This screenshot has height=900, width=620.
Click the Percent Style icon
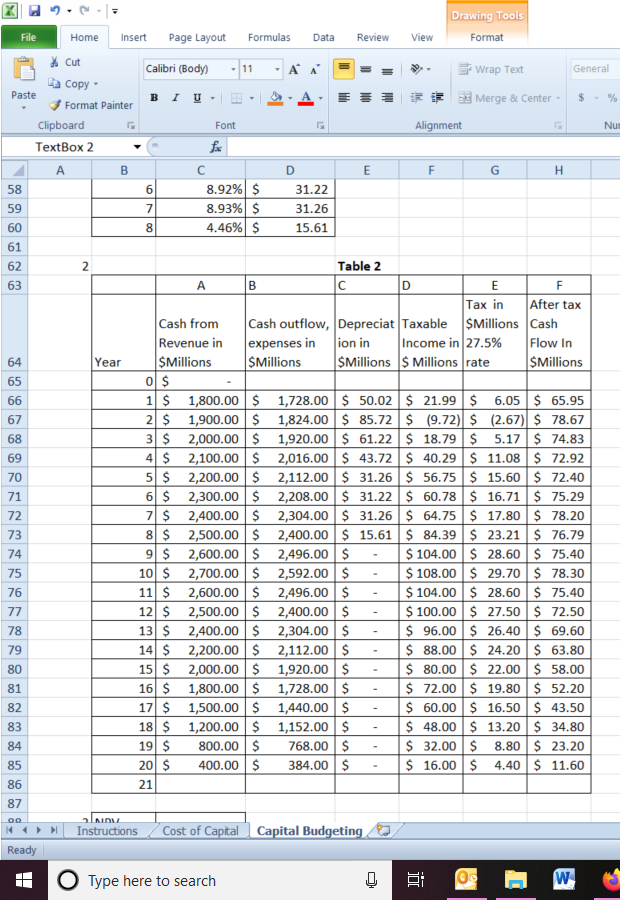coord(612,98)
